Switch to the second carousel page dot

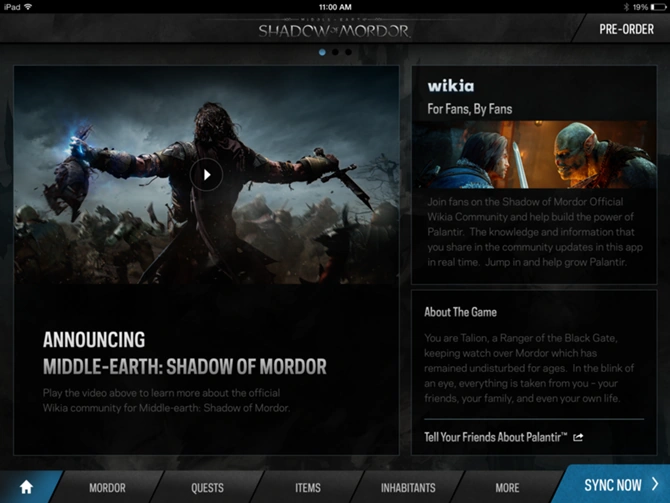point(335,52)
